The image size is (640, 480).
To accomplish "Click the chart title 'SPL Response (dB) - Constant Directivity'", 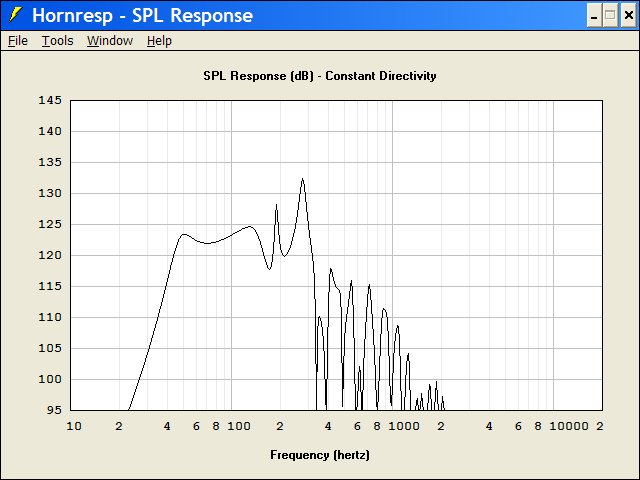I will click(x=320, y=76).
